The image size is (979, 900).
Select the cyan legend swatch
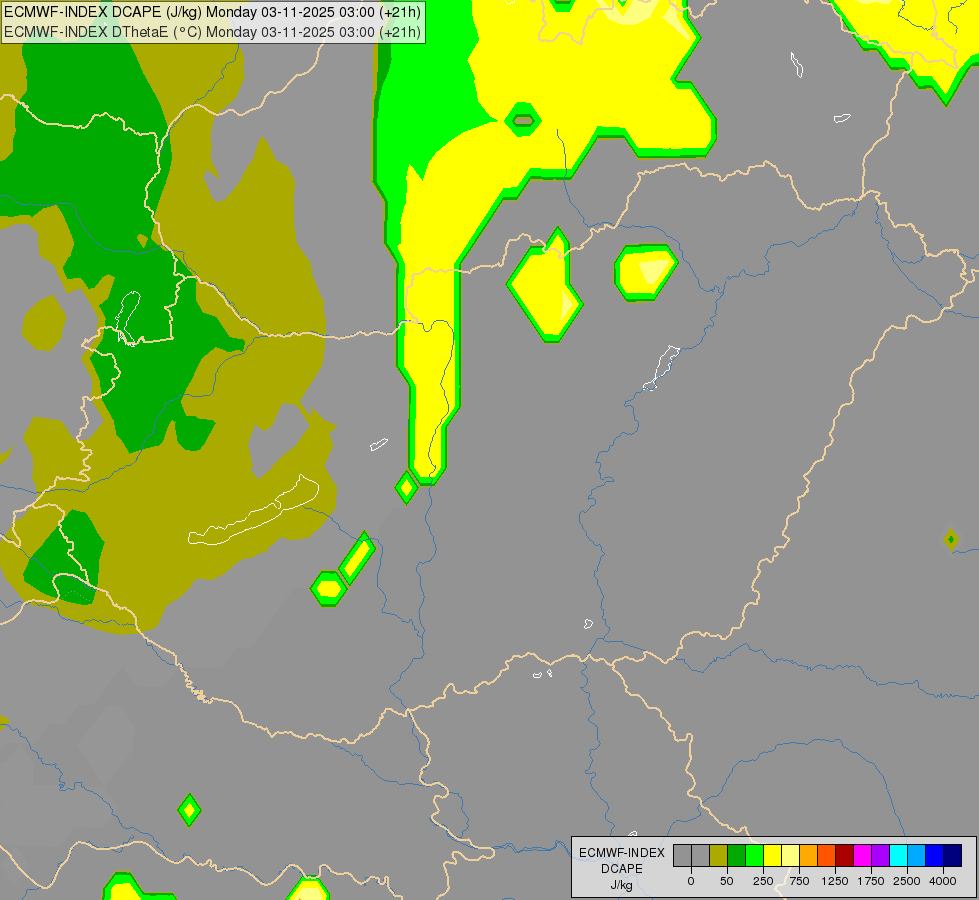(899, 856)
